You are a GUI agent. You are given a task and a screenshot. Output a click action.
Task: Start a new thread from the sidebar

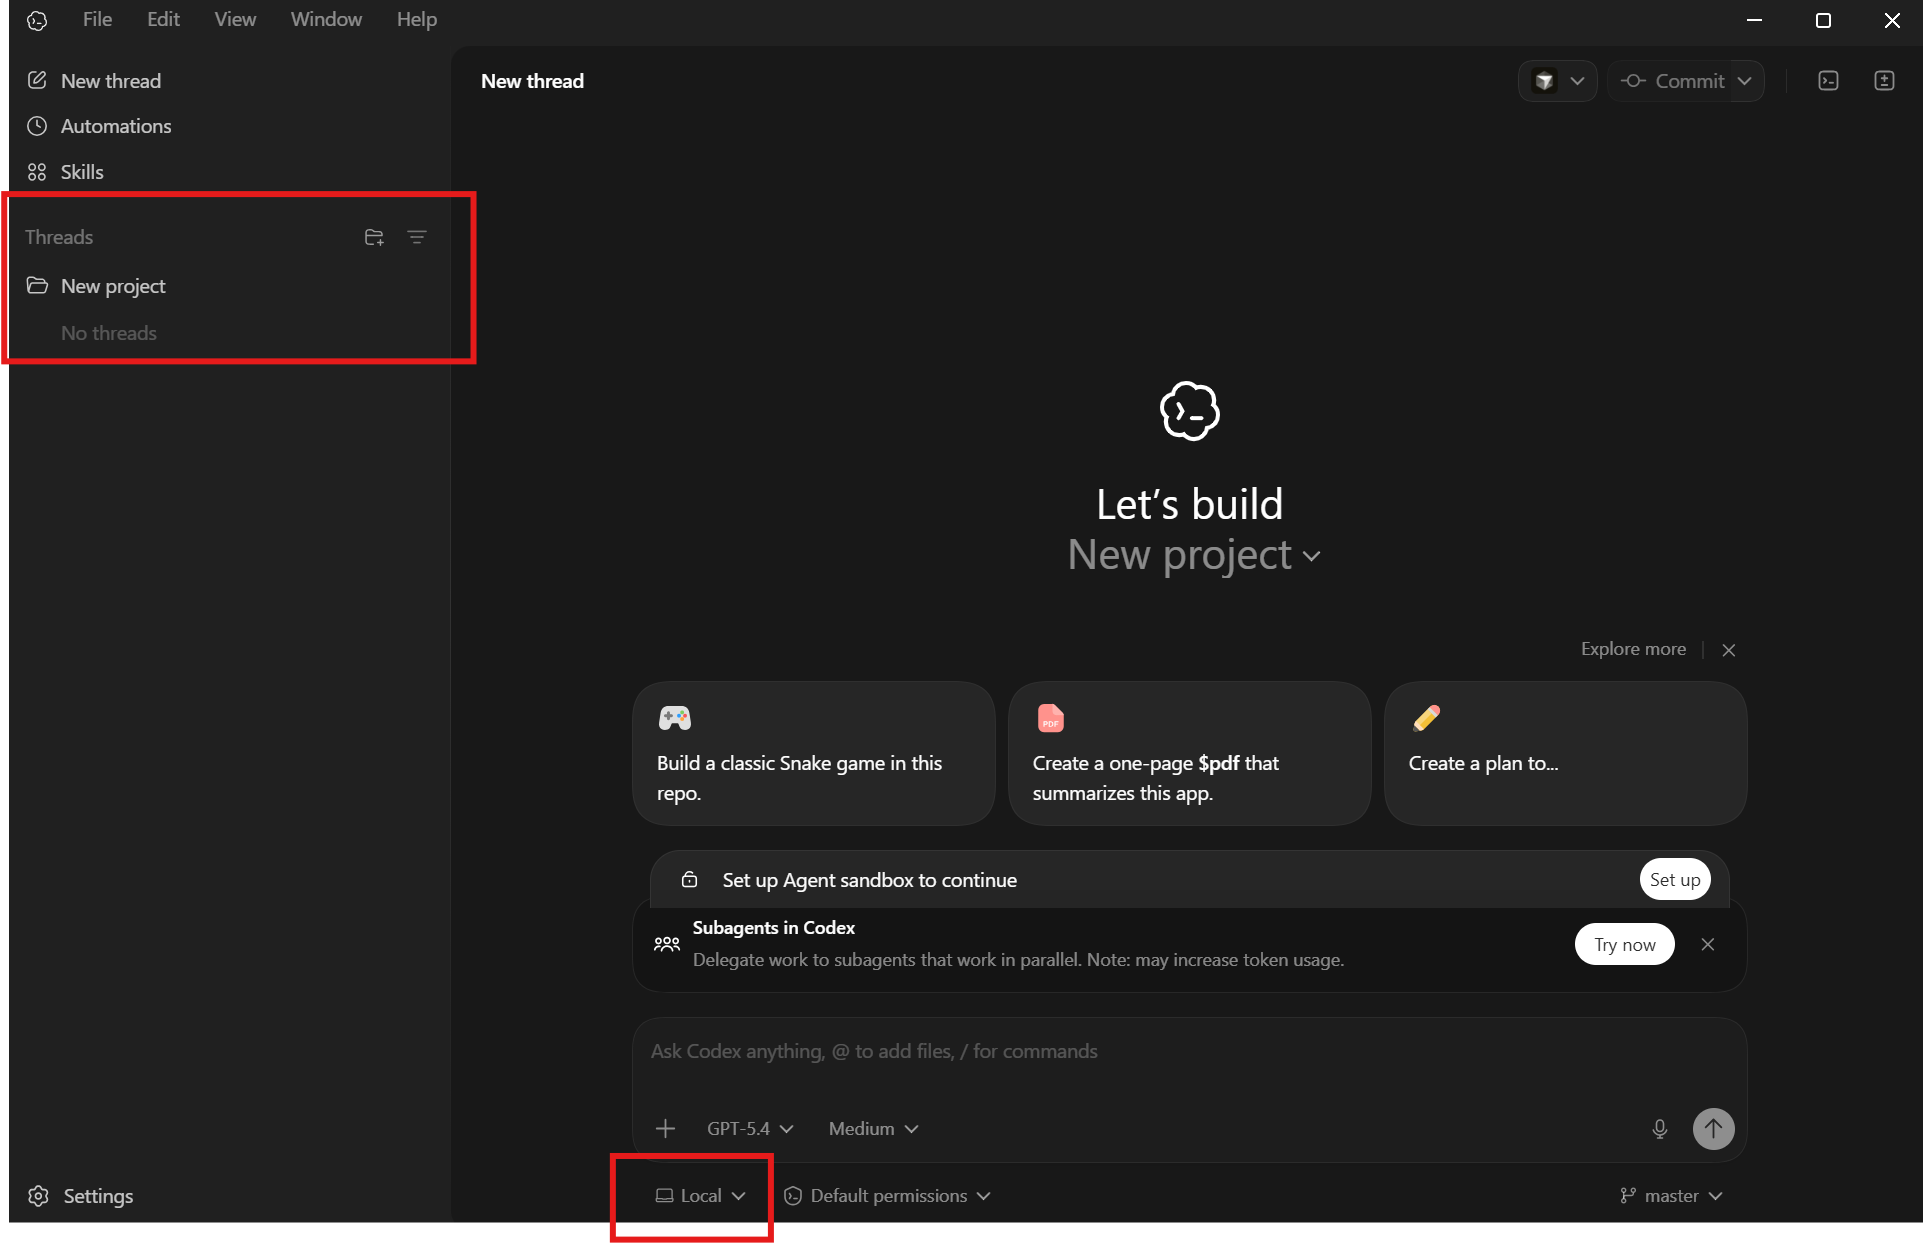pos(110,81)
